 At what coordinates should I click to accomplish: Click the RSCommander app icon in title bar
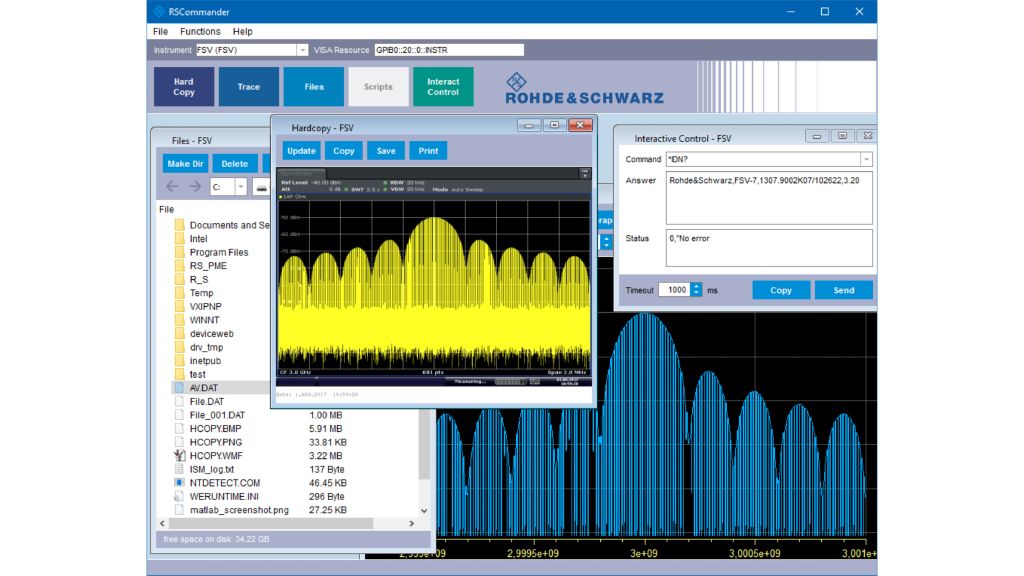point(160,12)
